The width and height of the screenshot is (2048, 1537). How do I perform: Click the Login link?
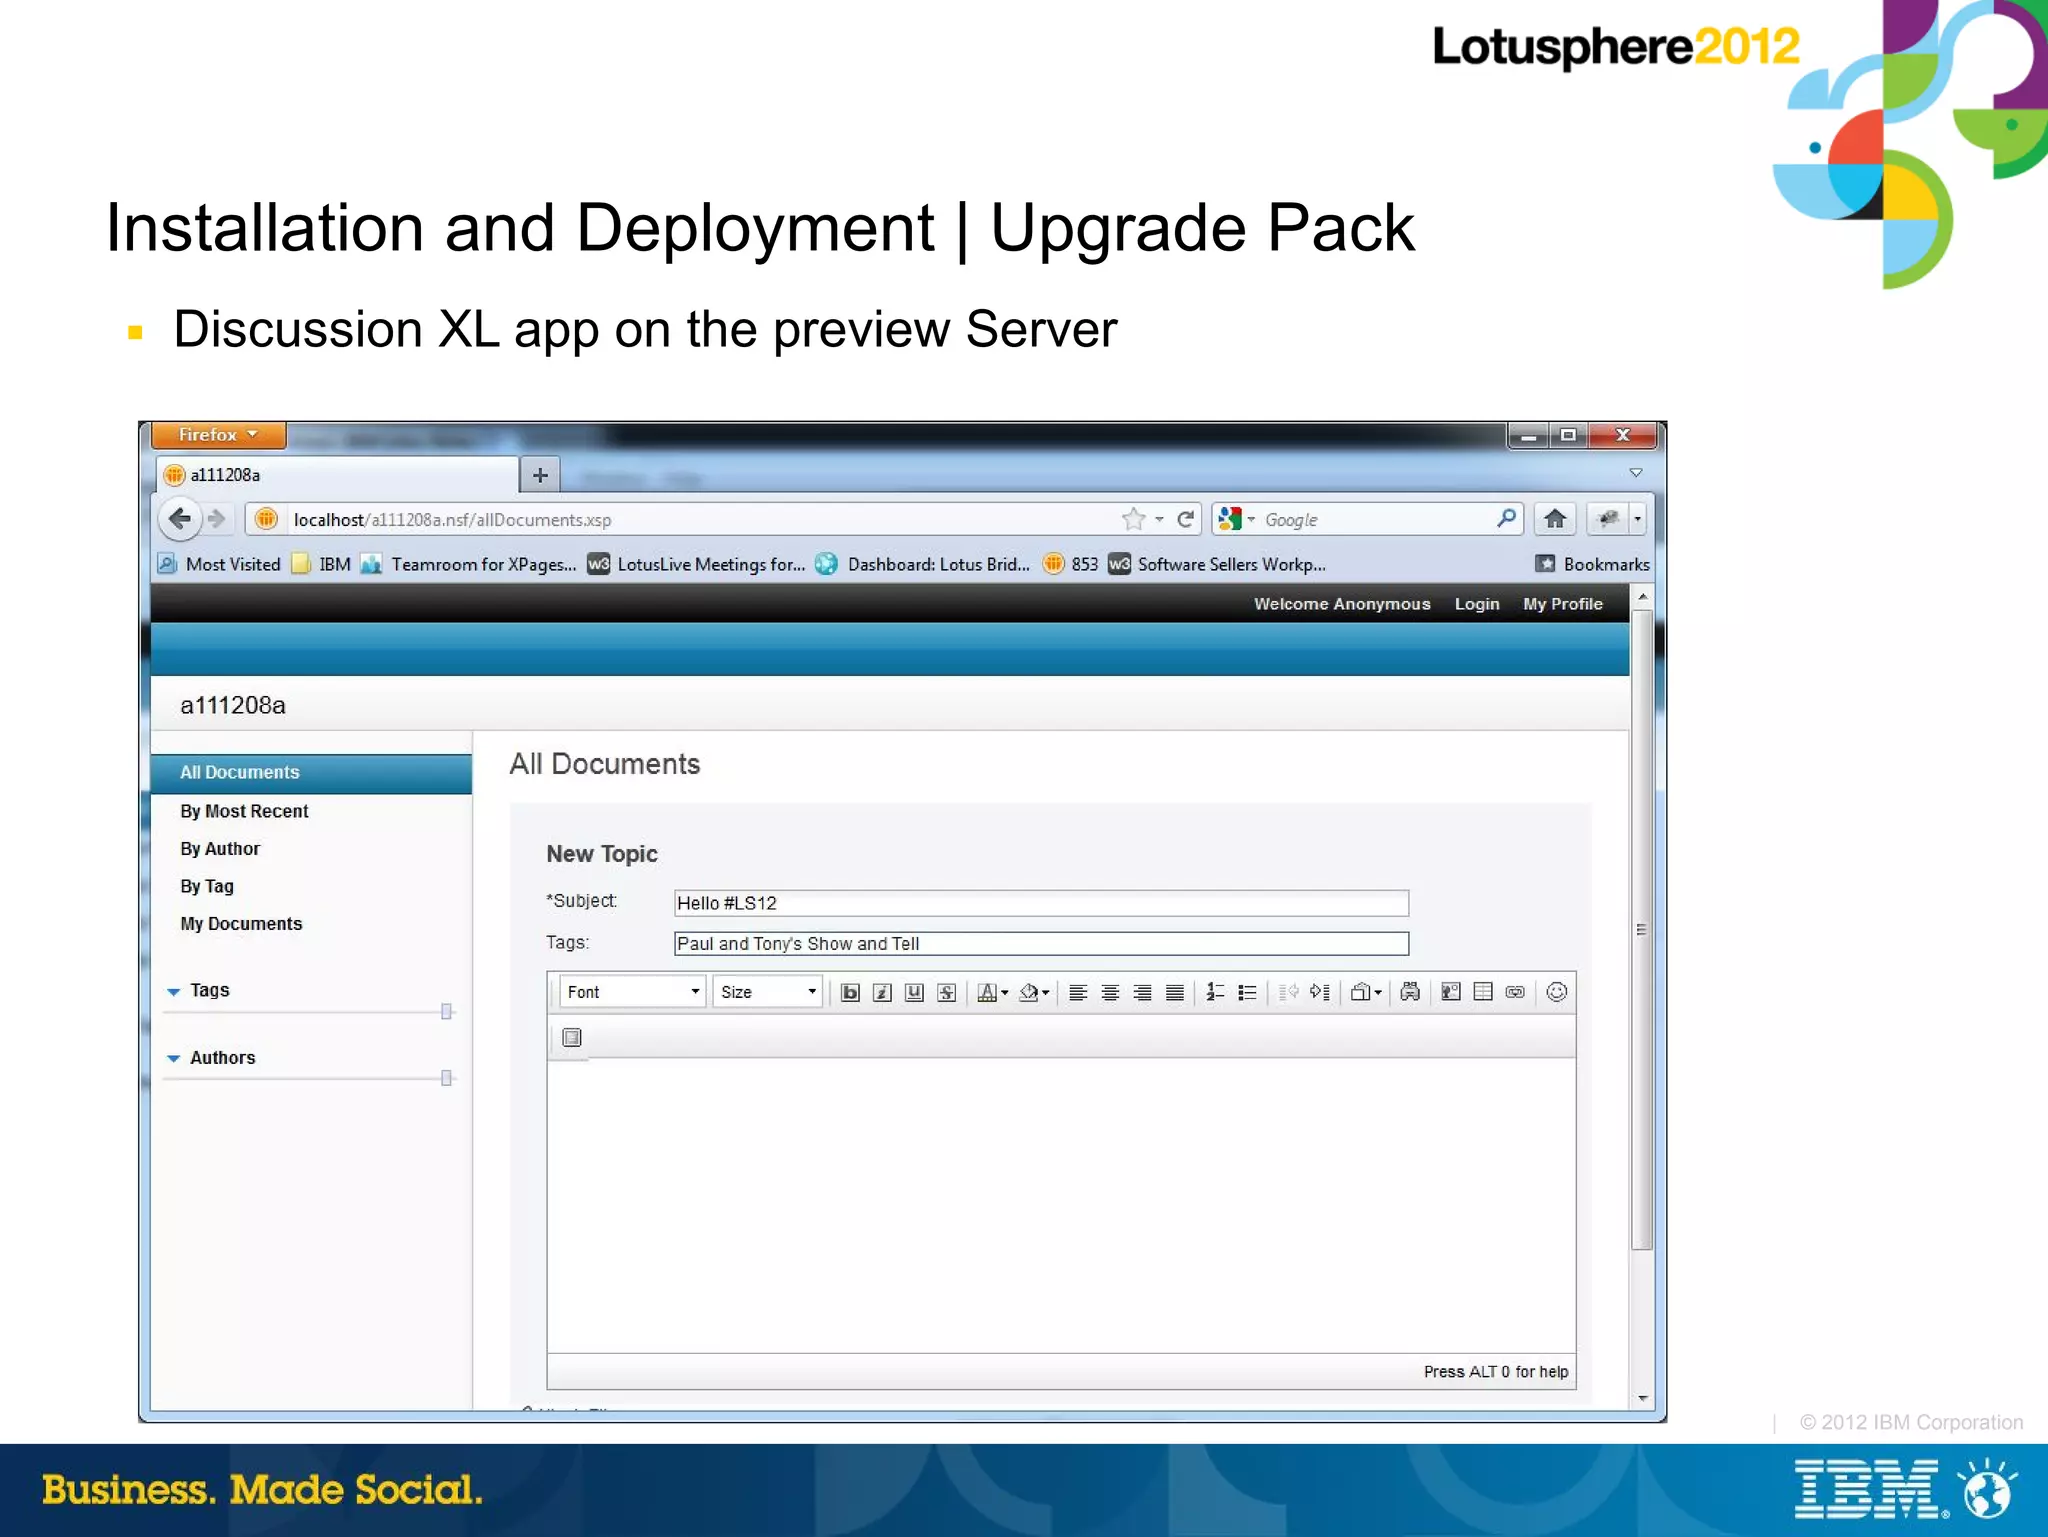[x=1477, y=604]
